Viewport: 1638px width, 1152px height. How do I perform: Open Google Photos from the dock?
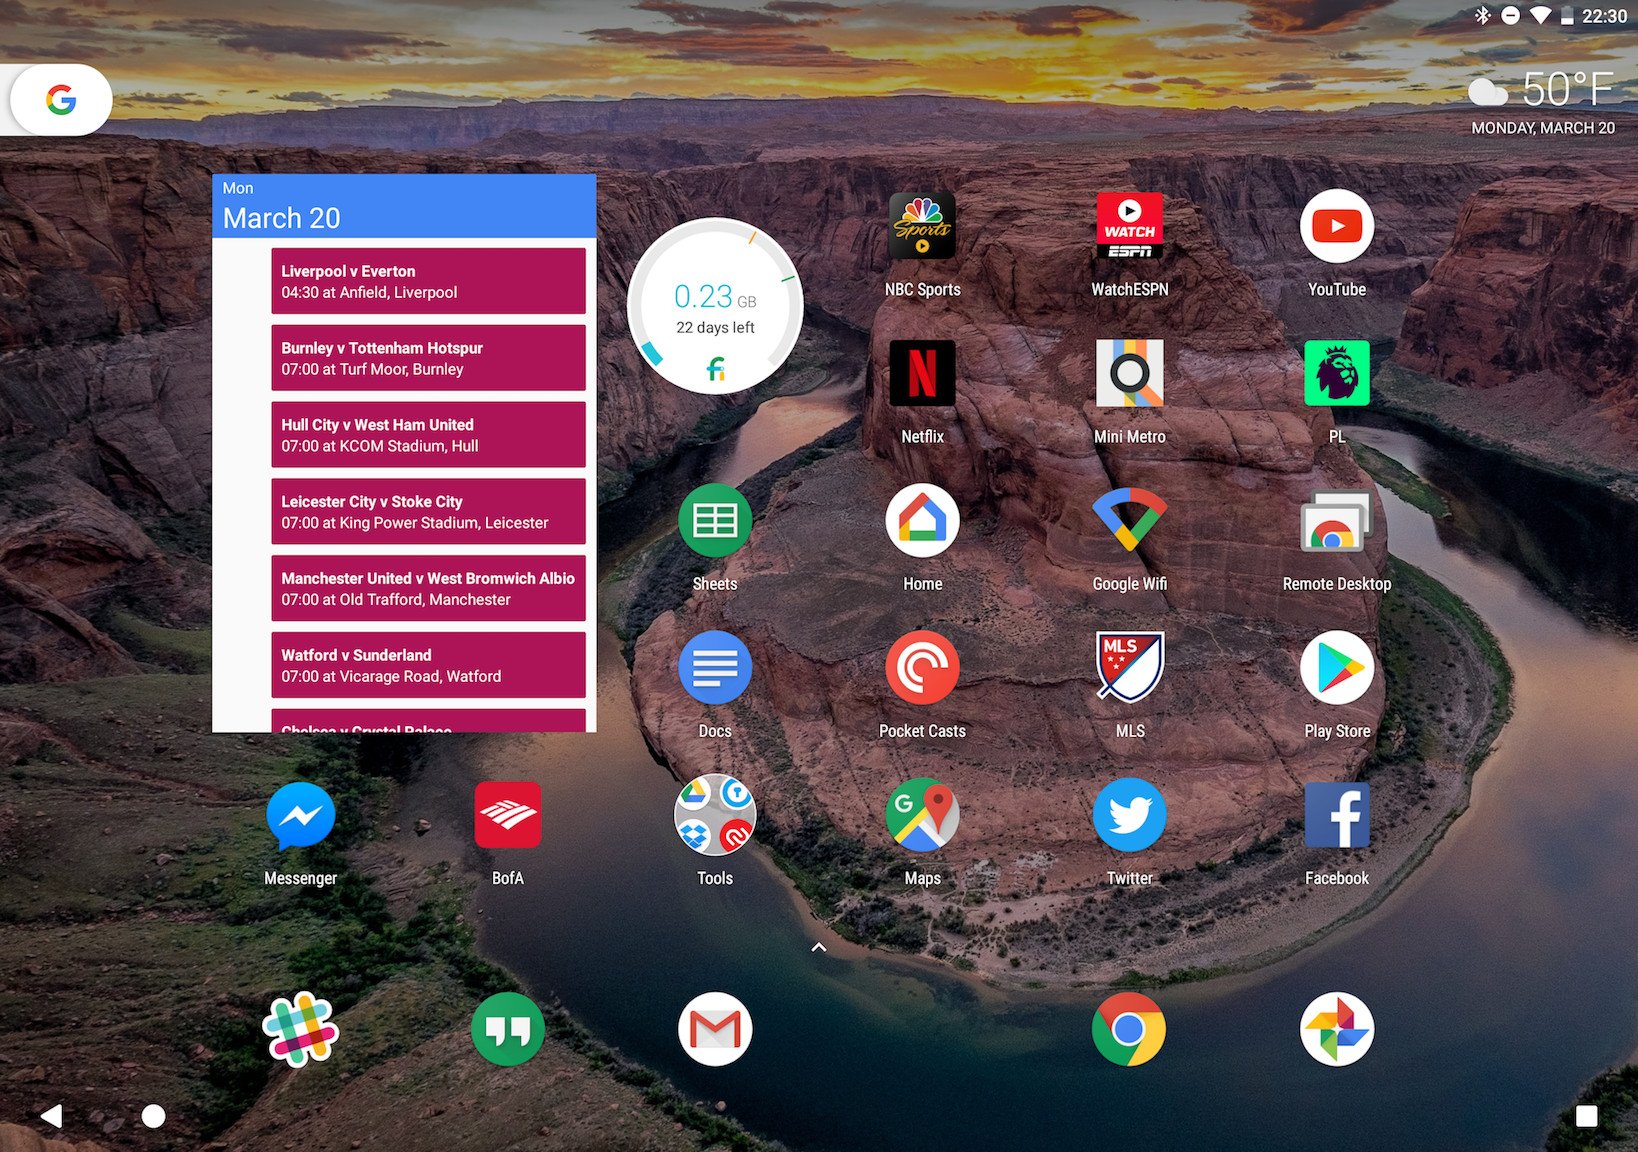point(1337,1029)
